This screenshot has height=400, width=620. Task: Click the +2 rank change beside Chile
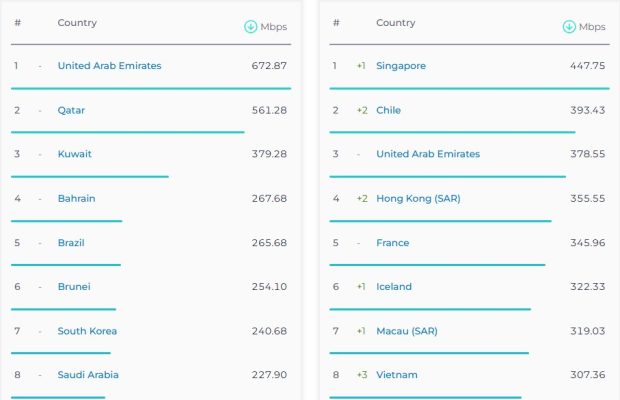point(362,110)
